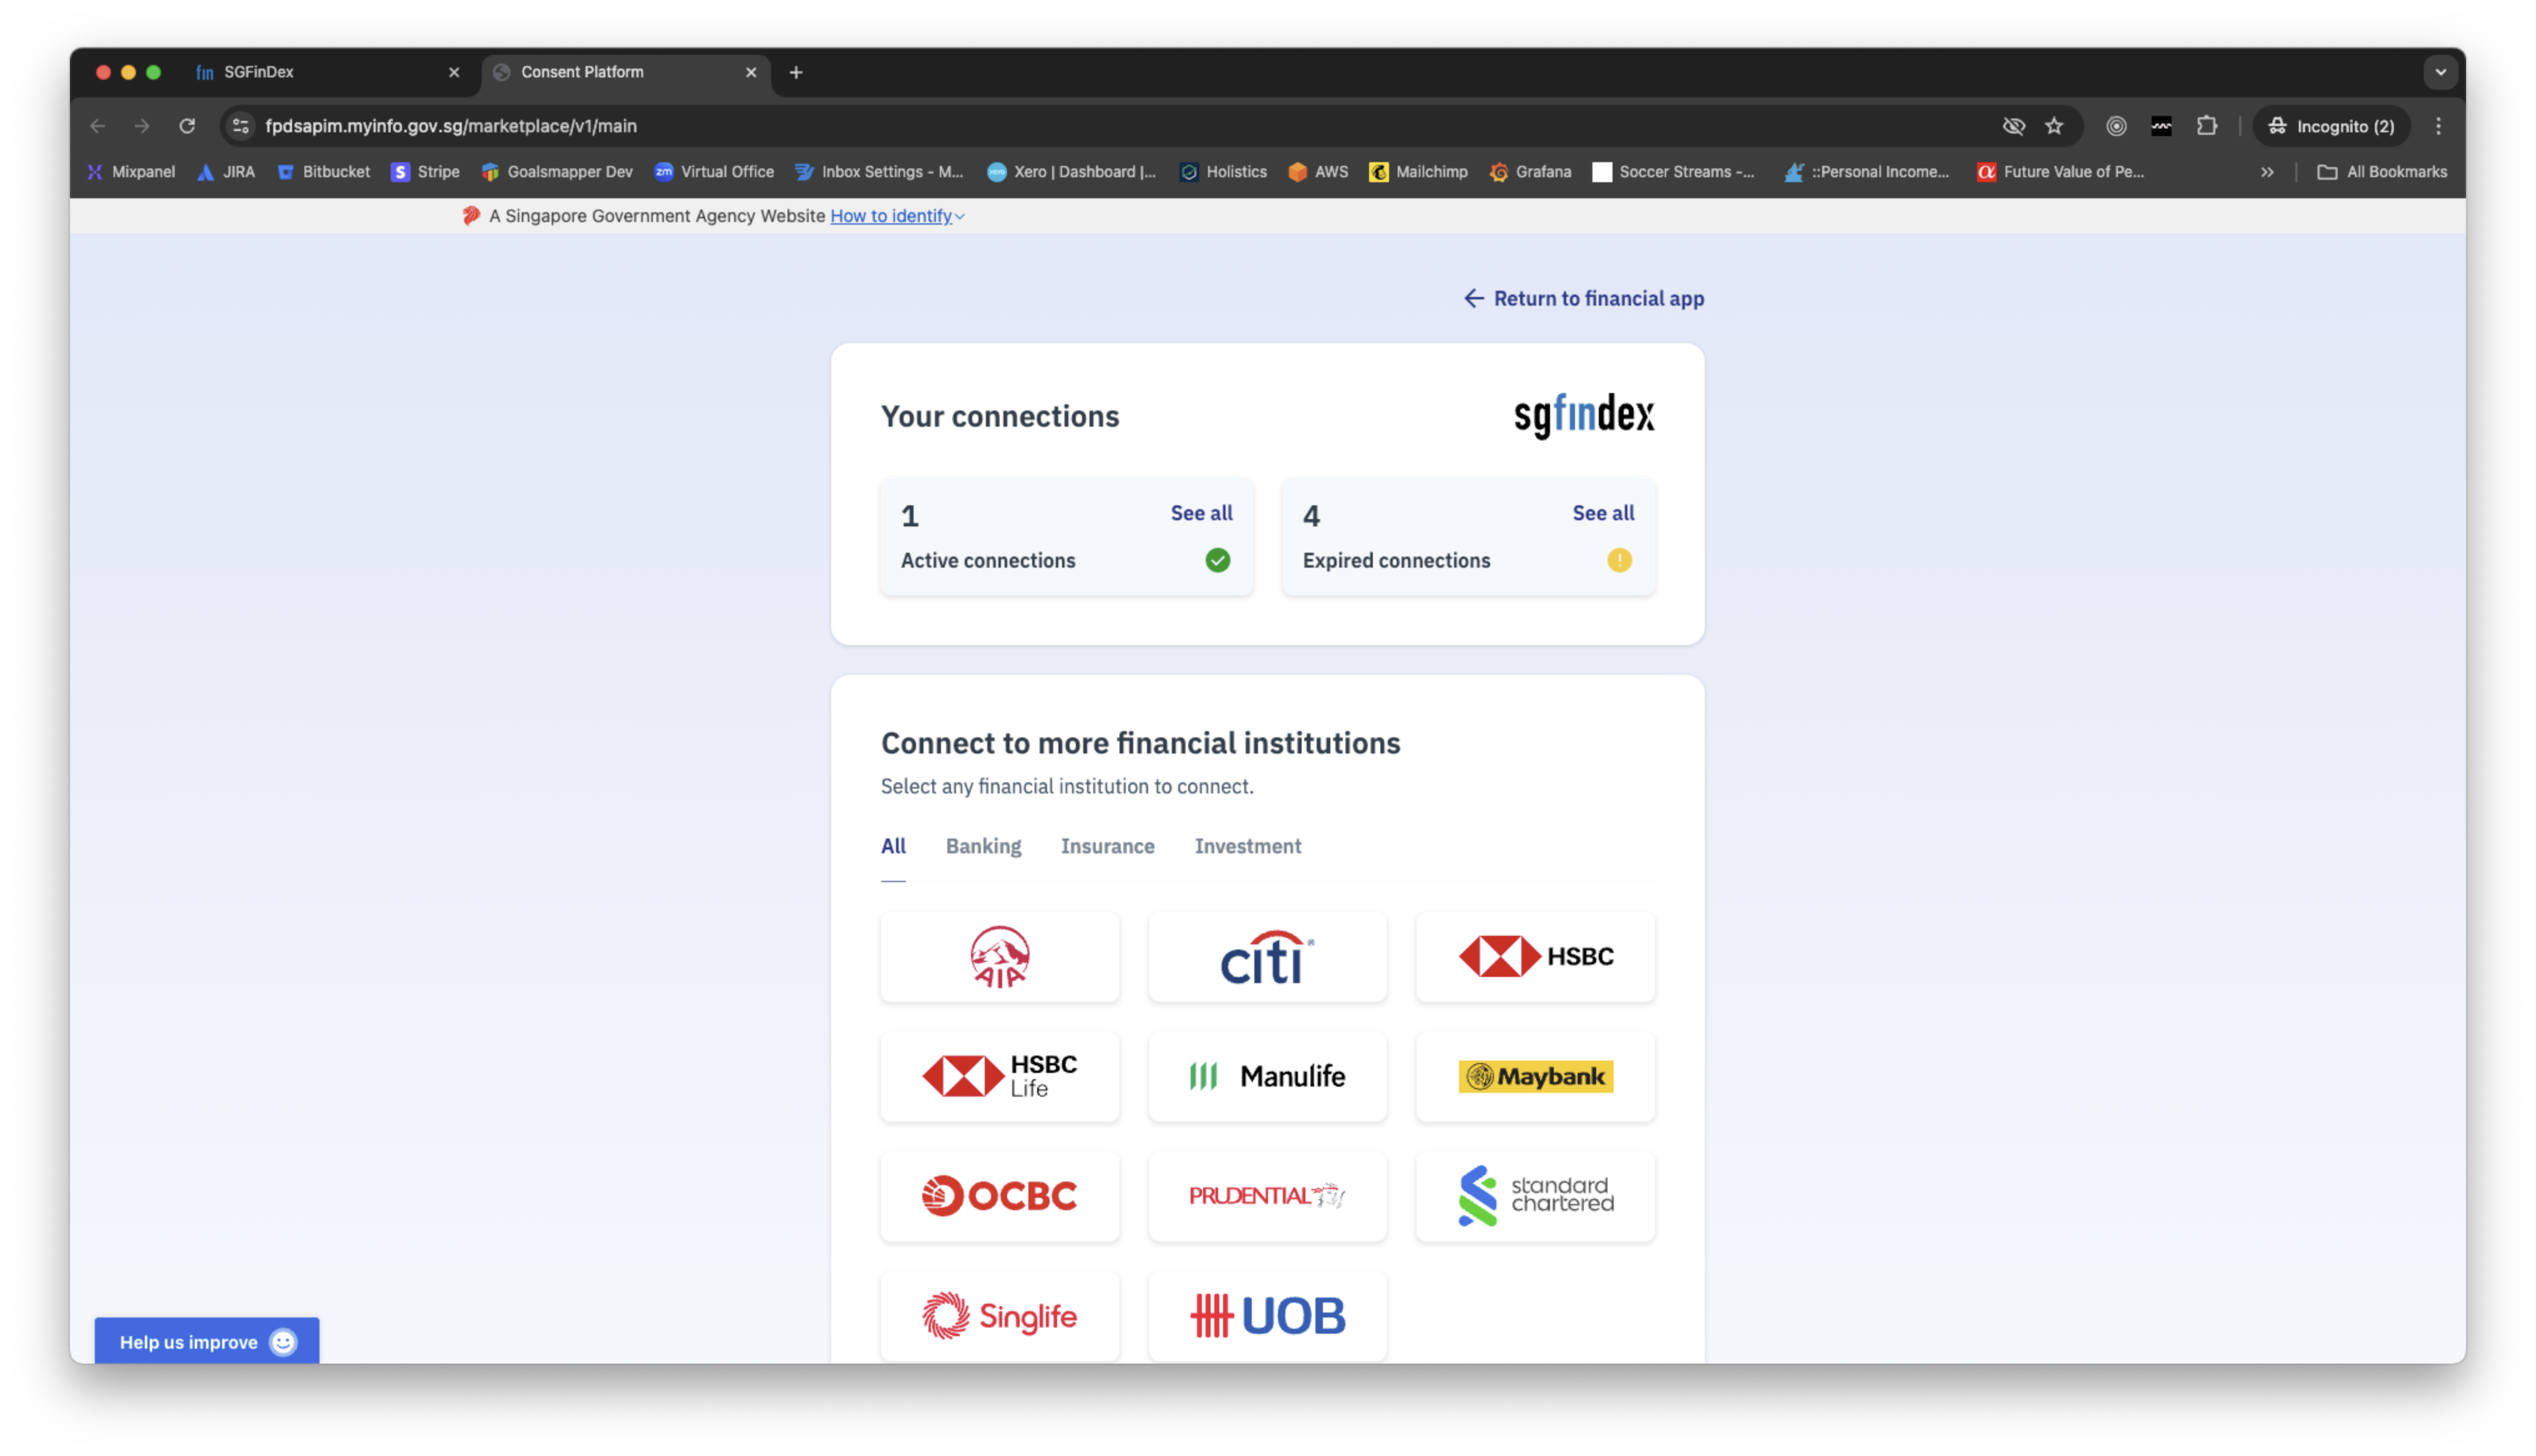Viewport: 2536px width, 1456px height.
Task: Switch to the Investment tab
Action: [x=1247, y=846]
